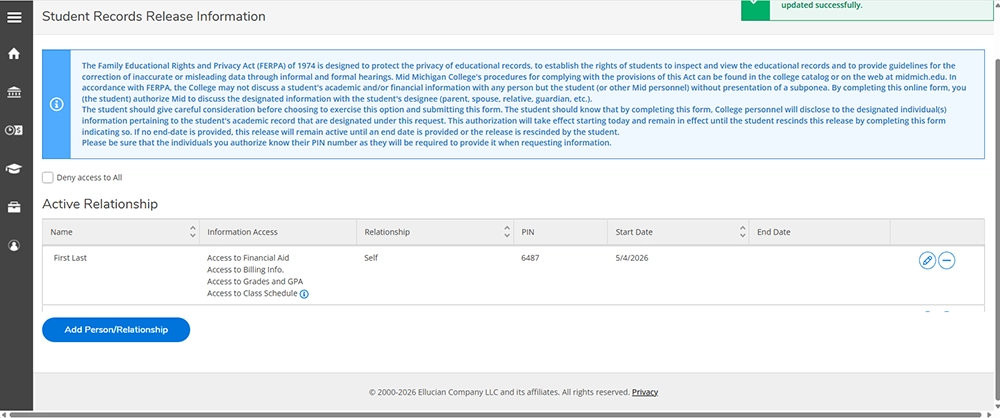Sort table by Relationship column arrows
The width and height of the screenshot is (1000, 418).
(x=507, y=232)
